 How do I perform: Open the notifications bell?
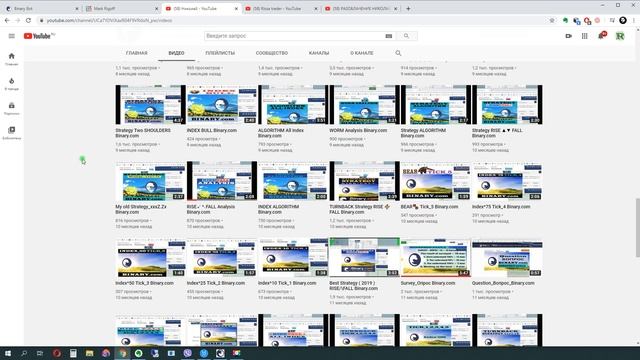[601, 36]
